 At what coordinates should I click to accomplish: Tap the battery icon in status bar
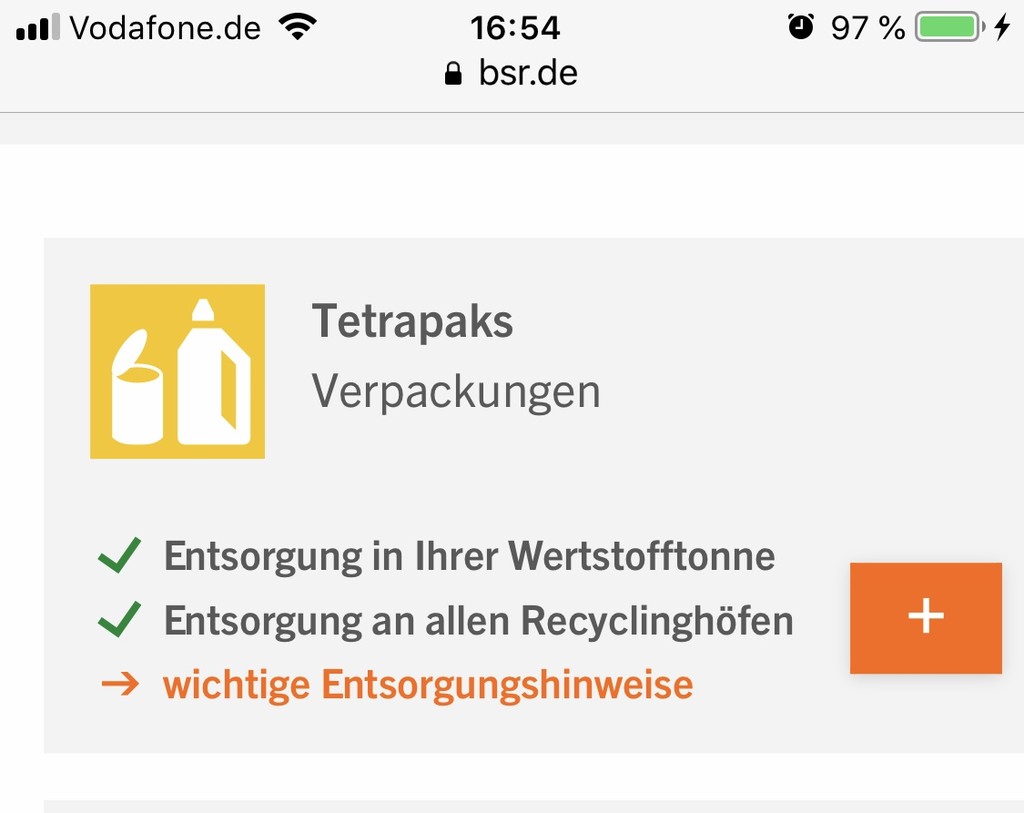click(x=950, y=27)
